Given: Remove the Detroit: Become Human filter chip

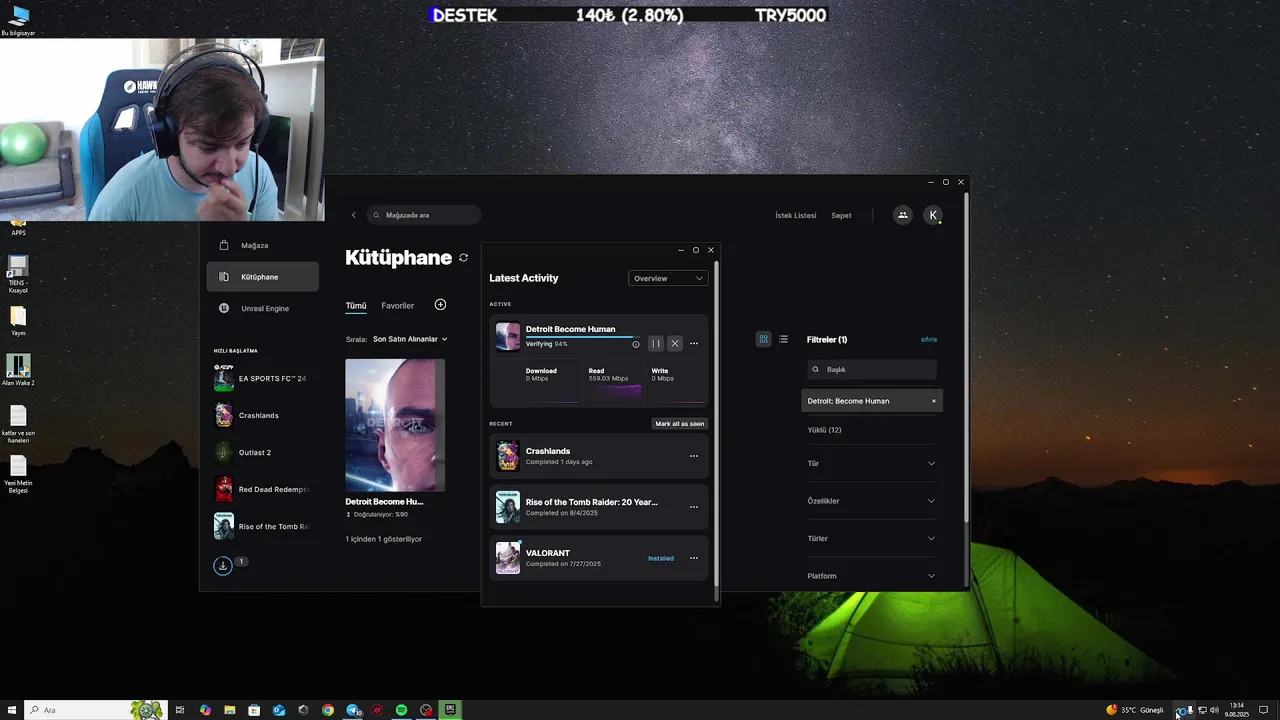Looking at the screenshot, I should tap(934, 401).
